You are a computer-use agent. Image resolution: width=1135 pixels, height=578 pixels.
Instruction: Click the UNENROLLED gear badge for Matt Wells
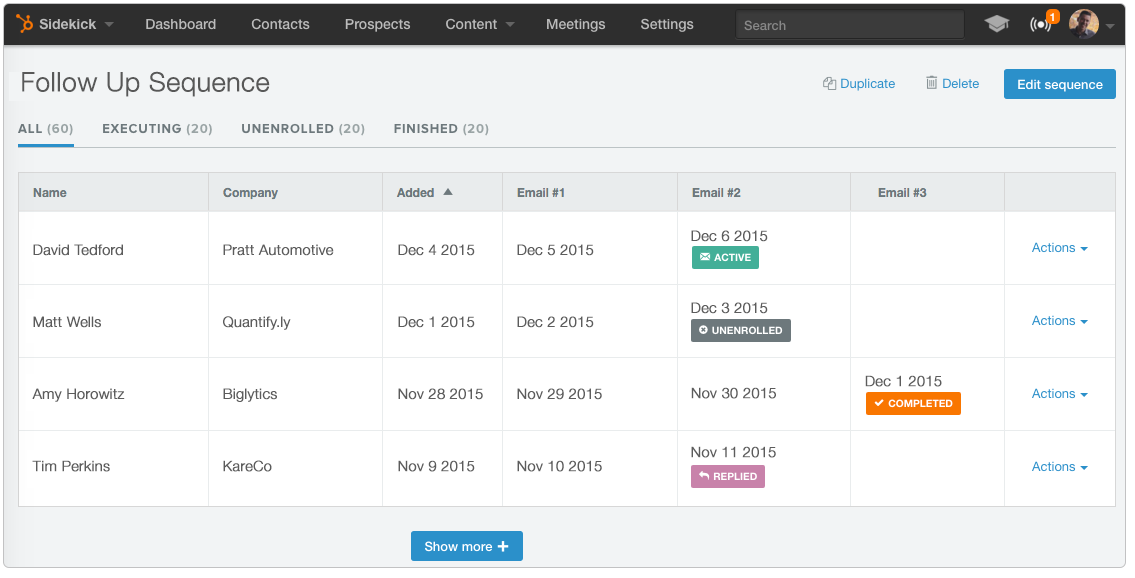740,330
